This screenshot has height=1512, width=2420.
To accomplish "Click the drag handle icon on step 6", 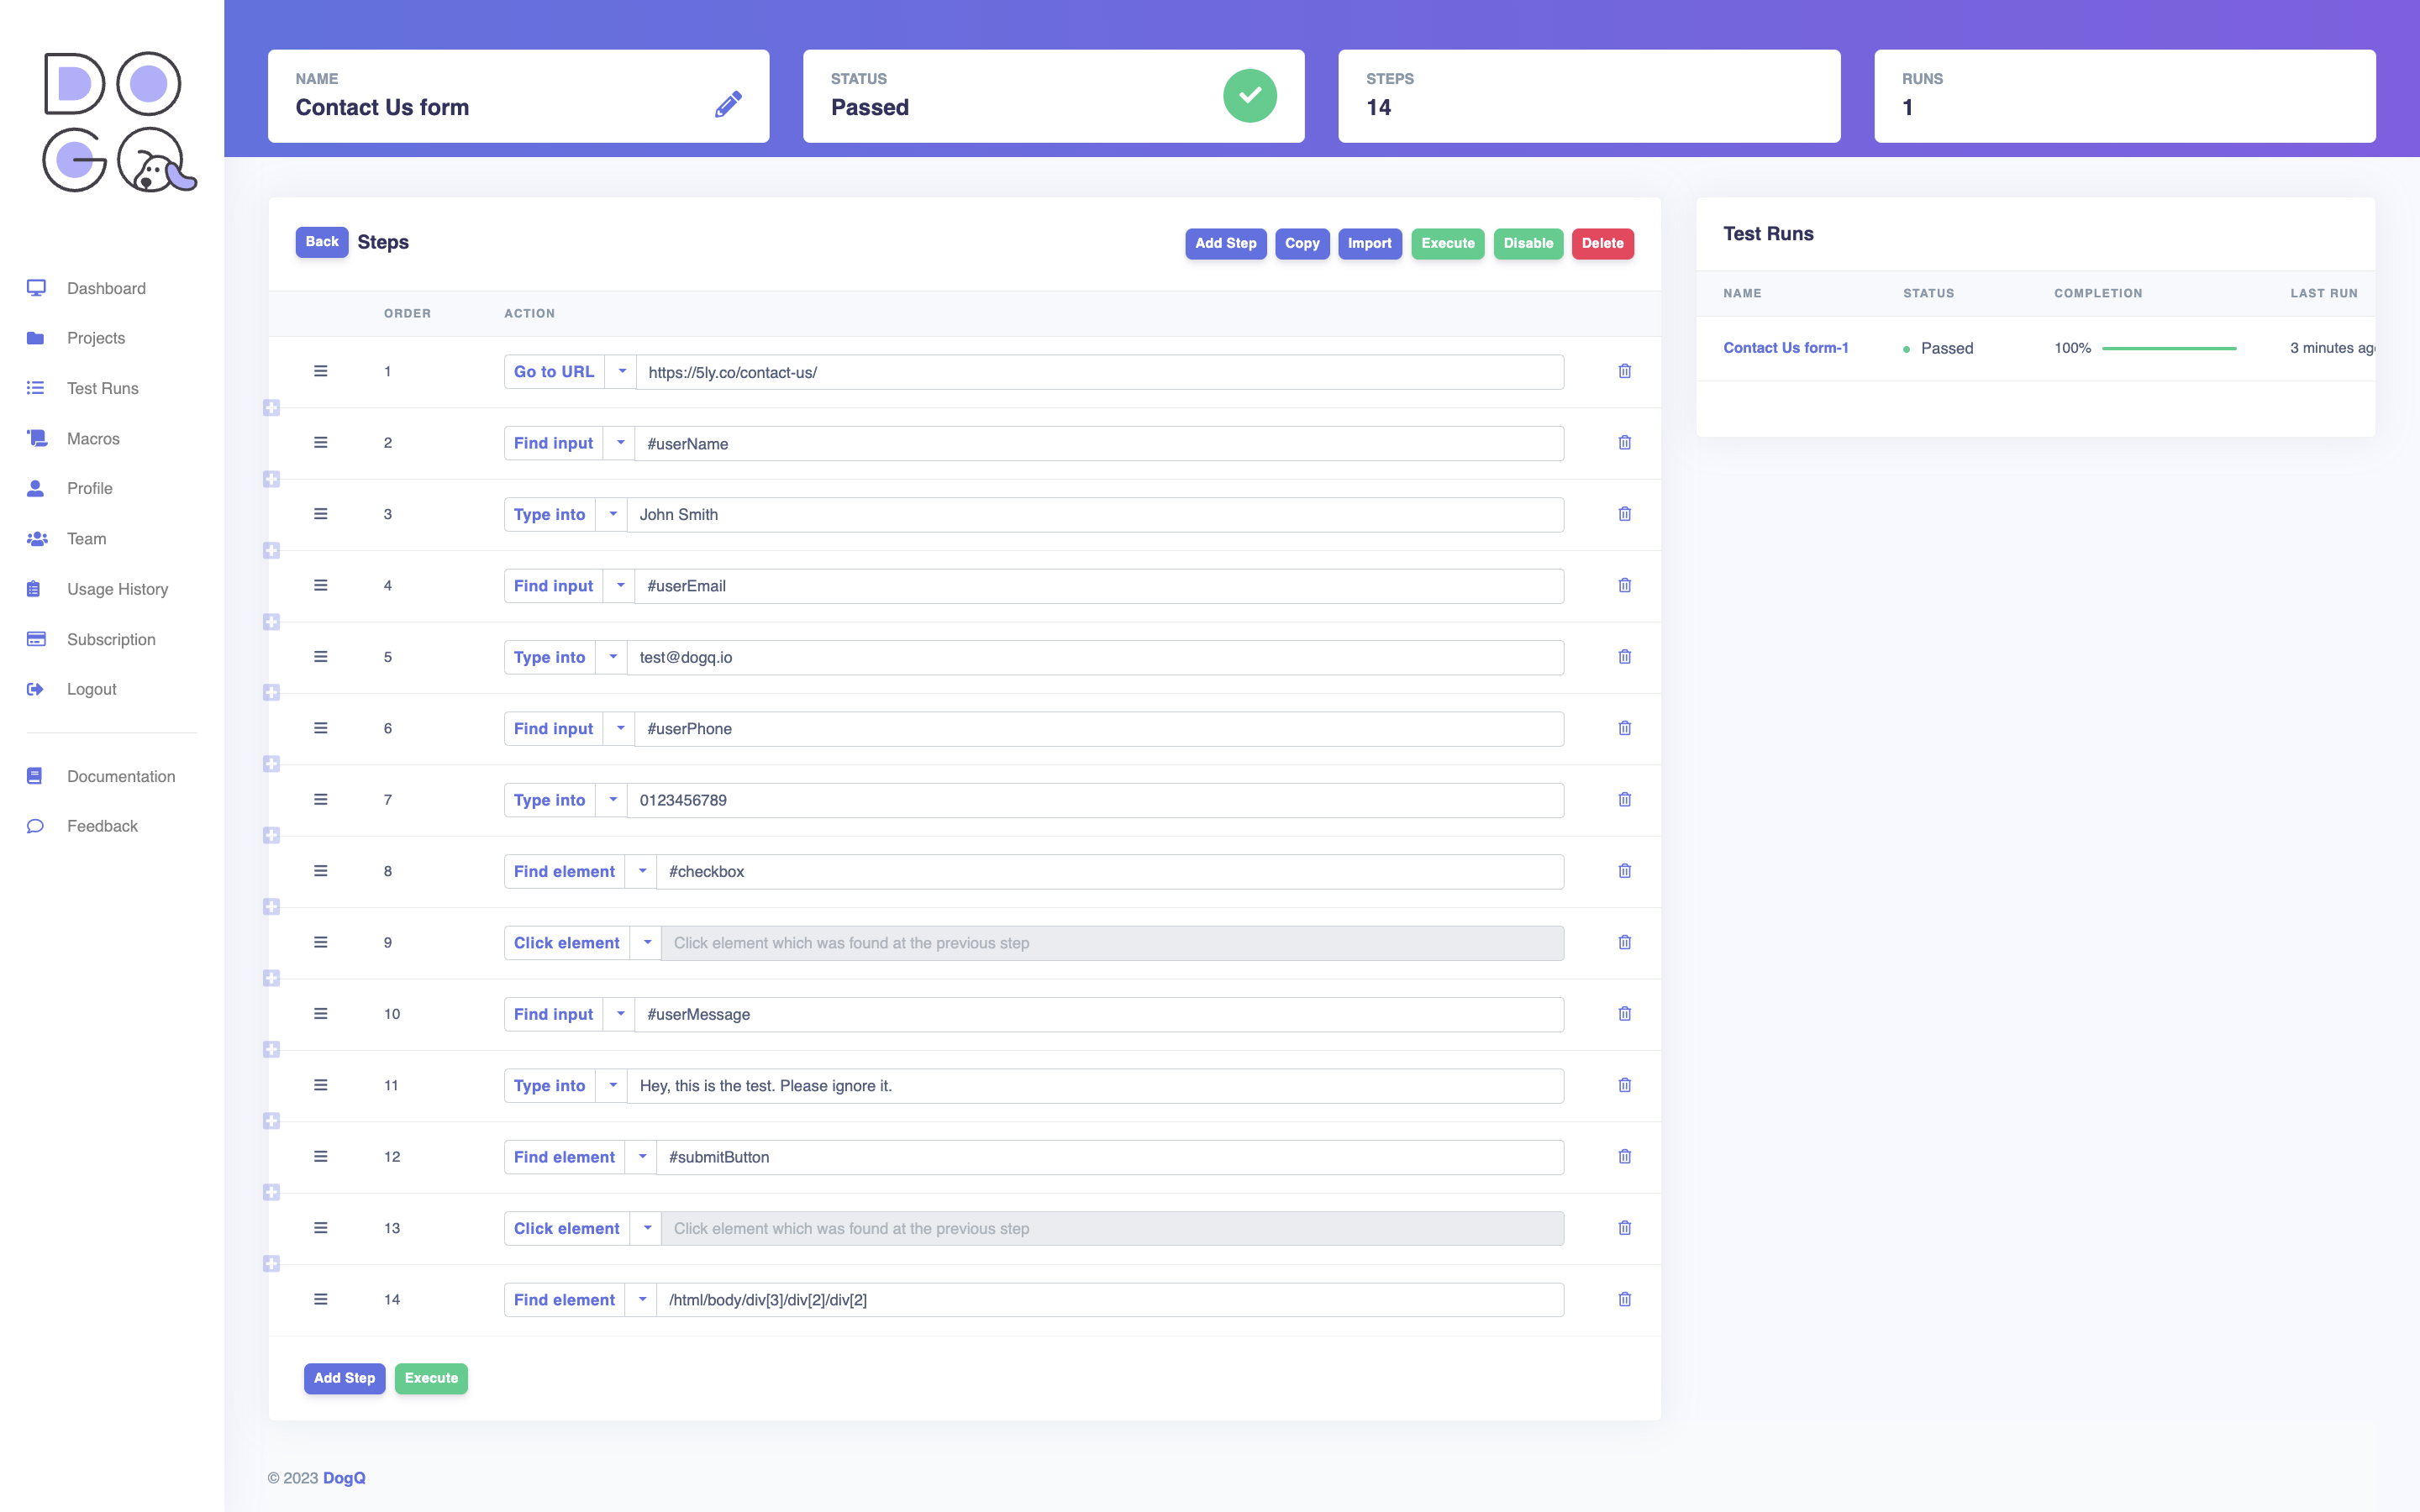I will [321, 728].
